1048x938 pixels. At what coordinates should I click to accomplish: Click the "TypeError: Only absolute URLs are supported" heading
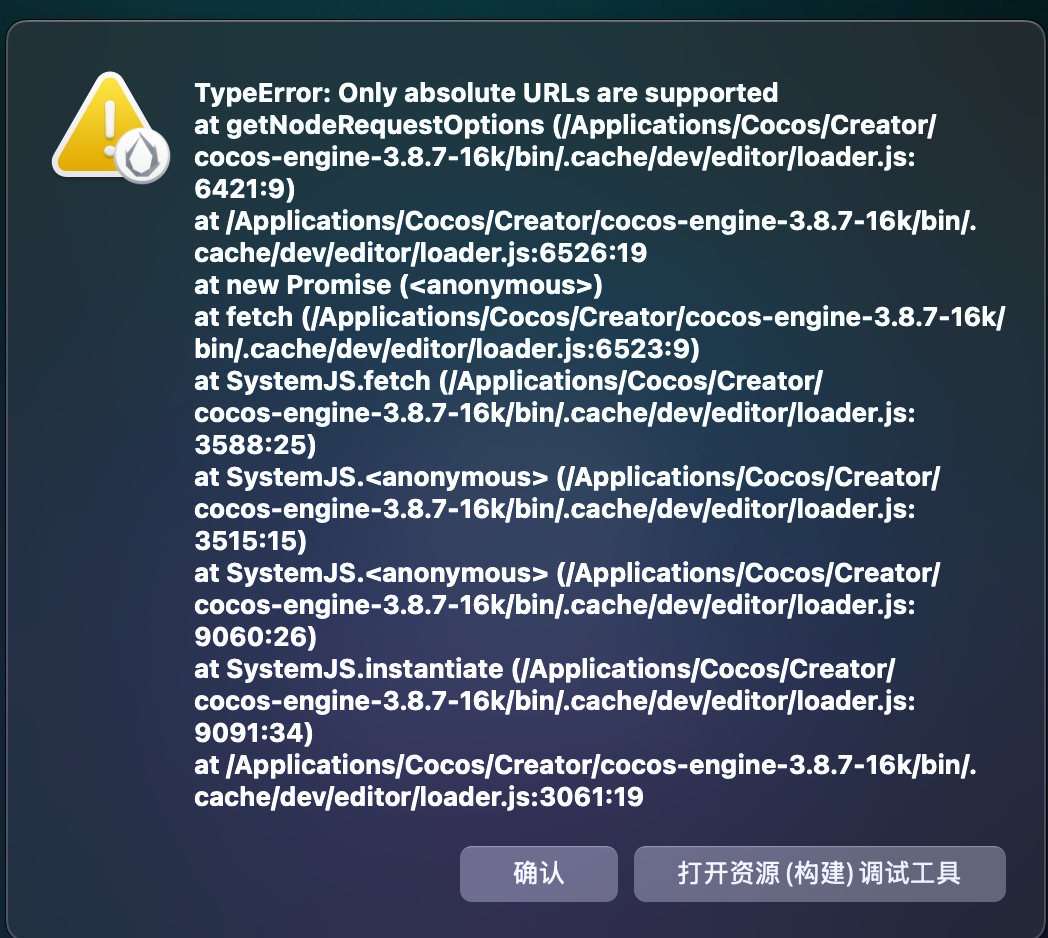point(486,94)
